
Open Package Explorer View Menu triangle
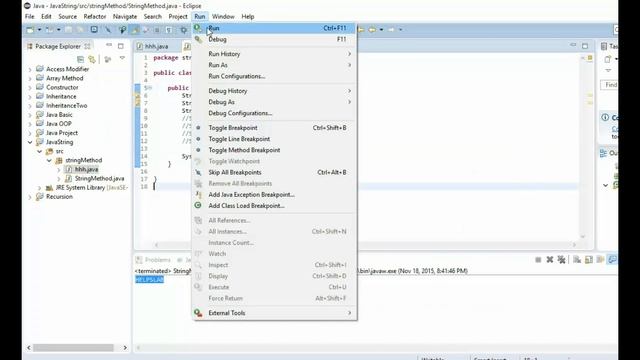pyautogui.click(x=122, y=58)
